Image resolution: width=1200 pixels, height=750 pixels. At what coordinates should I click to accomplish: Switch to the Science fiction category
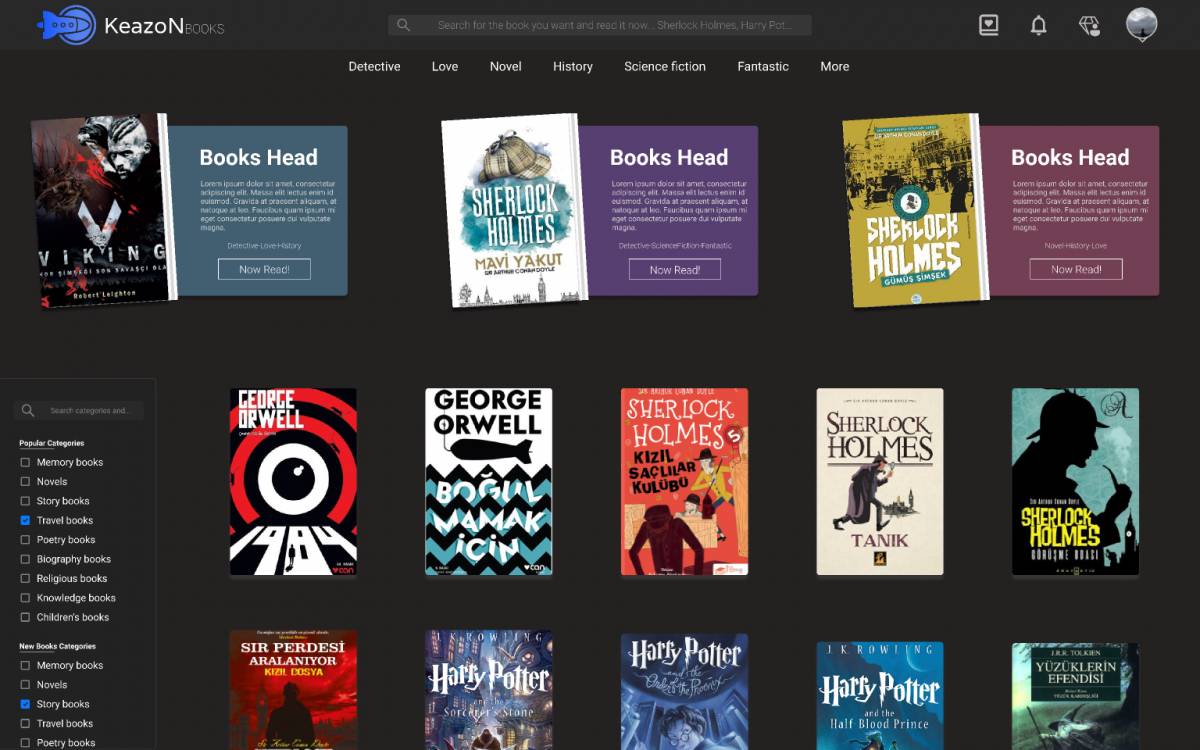click(x=664, y=66)
